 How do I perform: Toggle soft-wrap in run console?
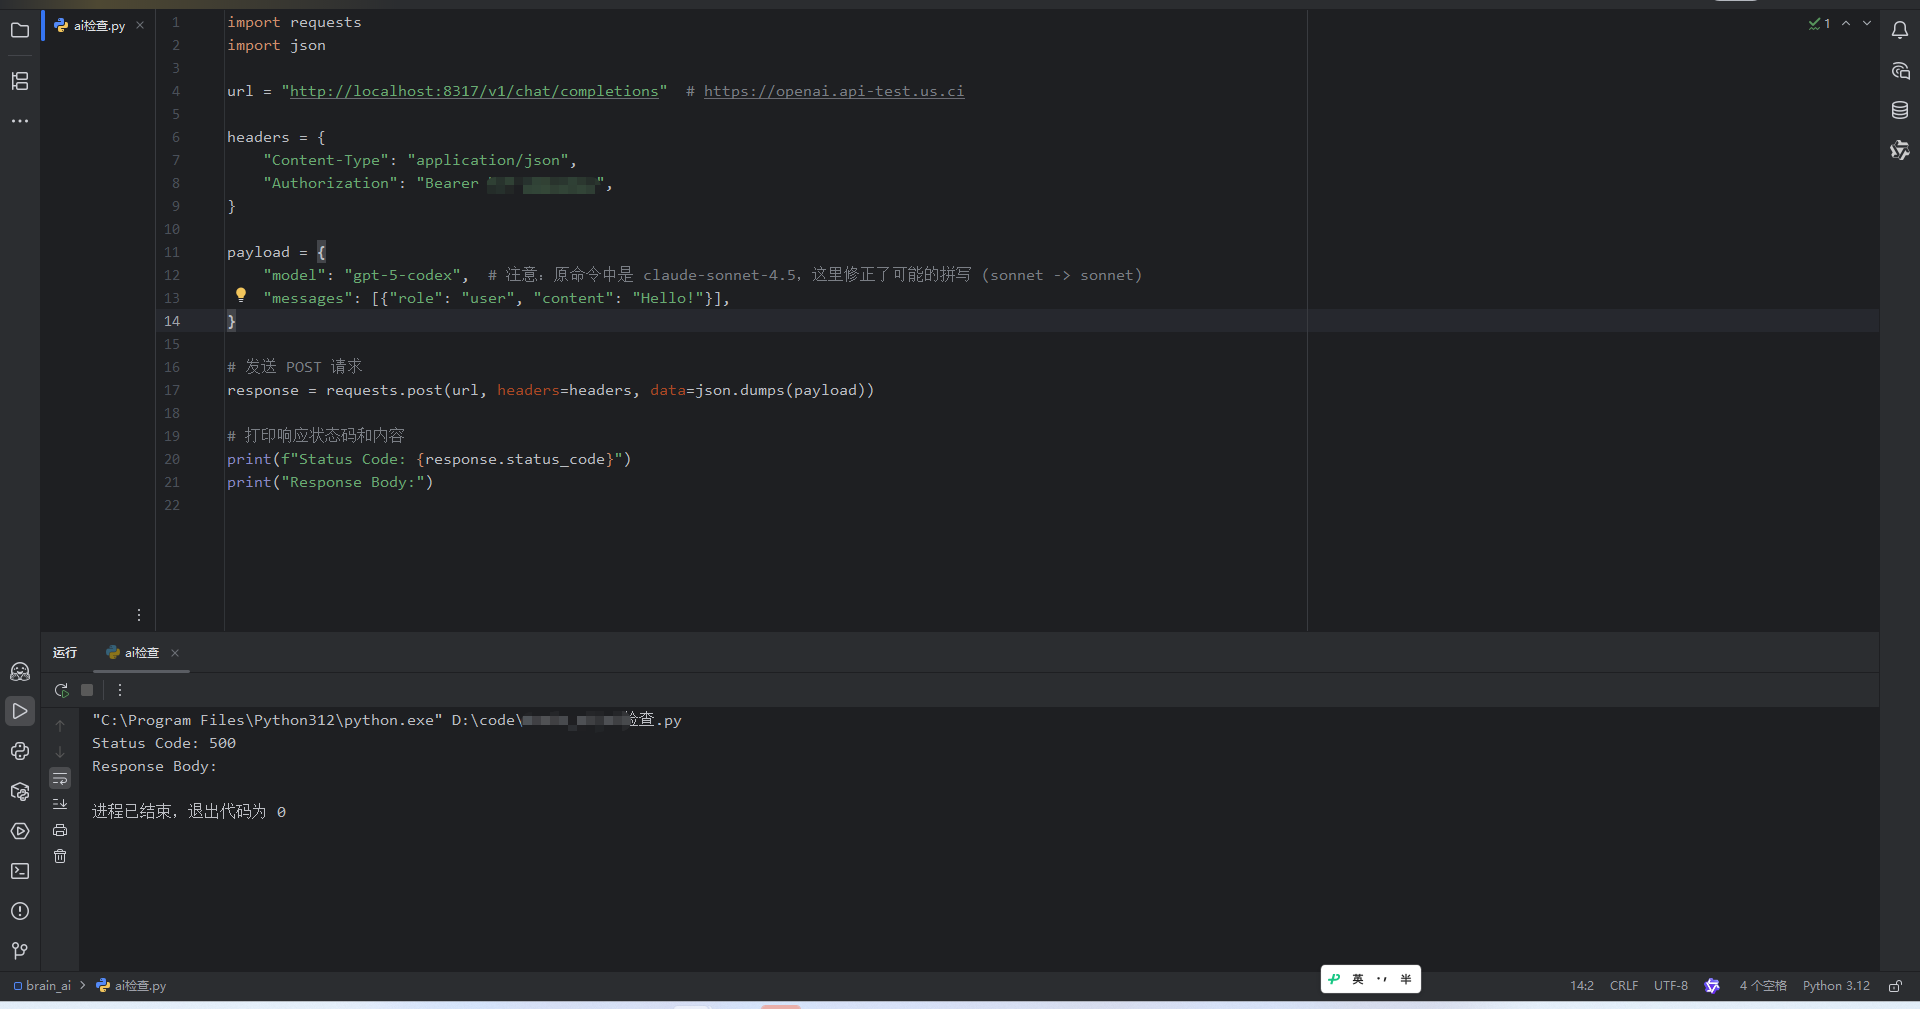[x=60, y=778]
